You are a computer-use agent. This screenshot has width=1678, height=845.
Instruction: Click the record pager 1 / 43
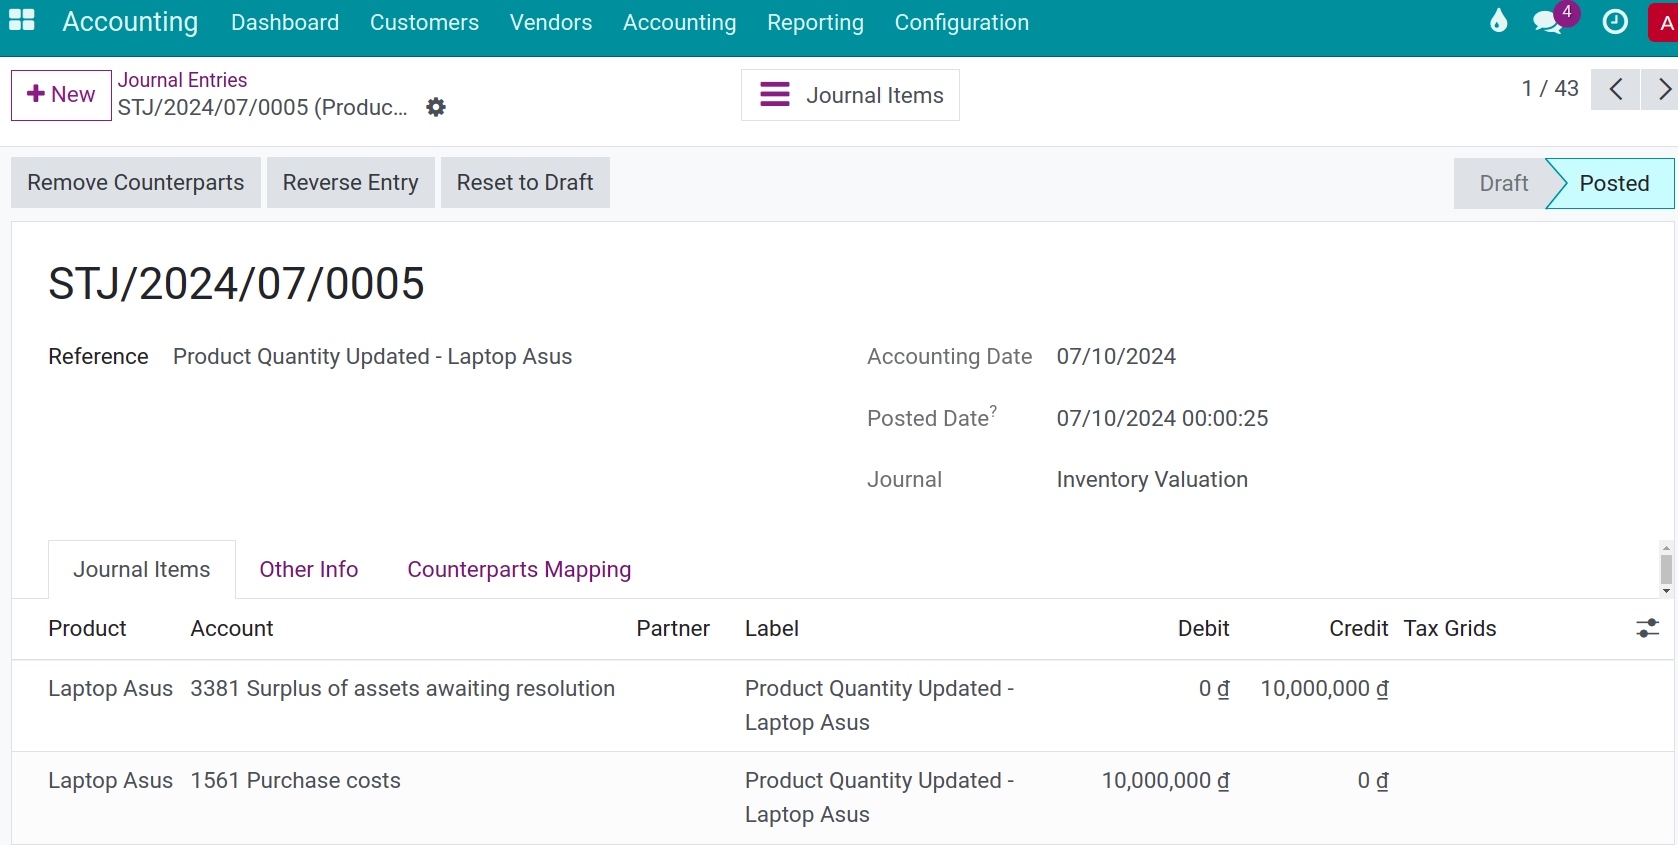1550,89
